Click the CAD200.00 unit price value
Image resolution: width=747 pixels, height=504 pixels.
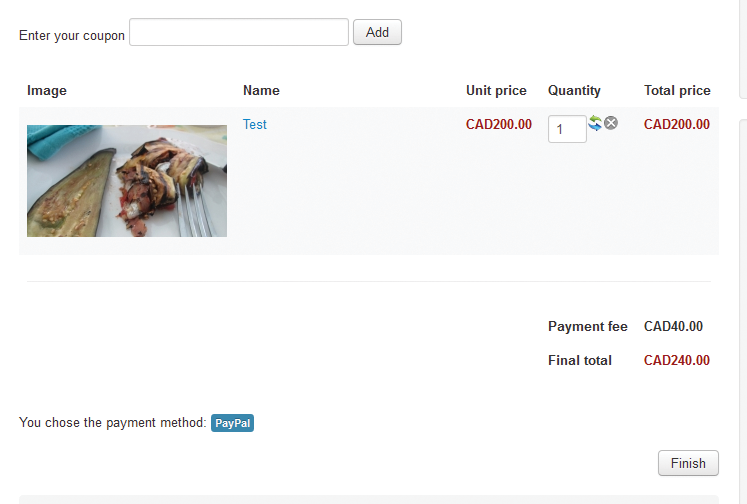point(499,124)
